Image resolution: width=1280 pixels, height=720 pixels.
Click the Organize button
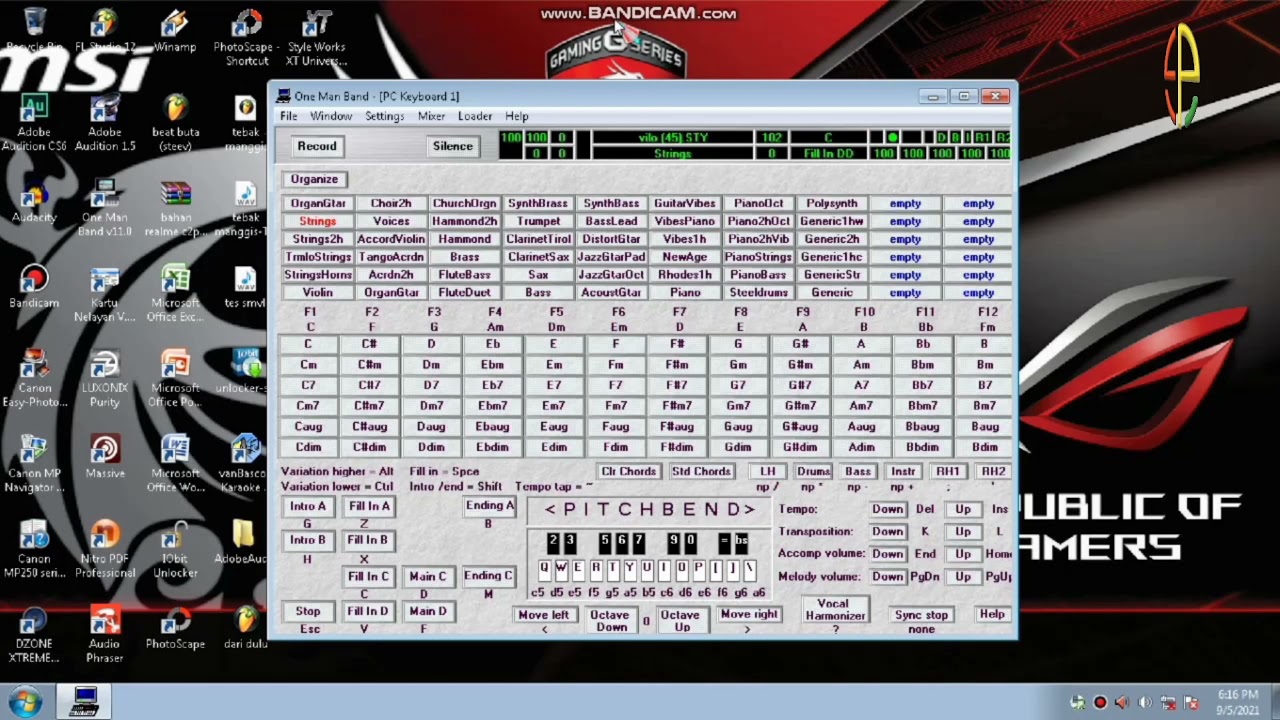coord(314,179)
